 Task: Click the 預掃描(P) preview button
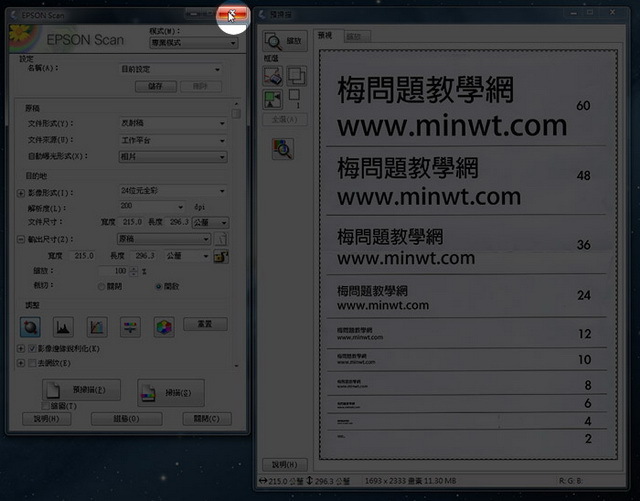point(81,390)
